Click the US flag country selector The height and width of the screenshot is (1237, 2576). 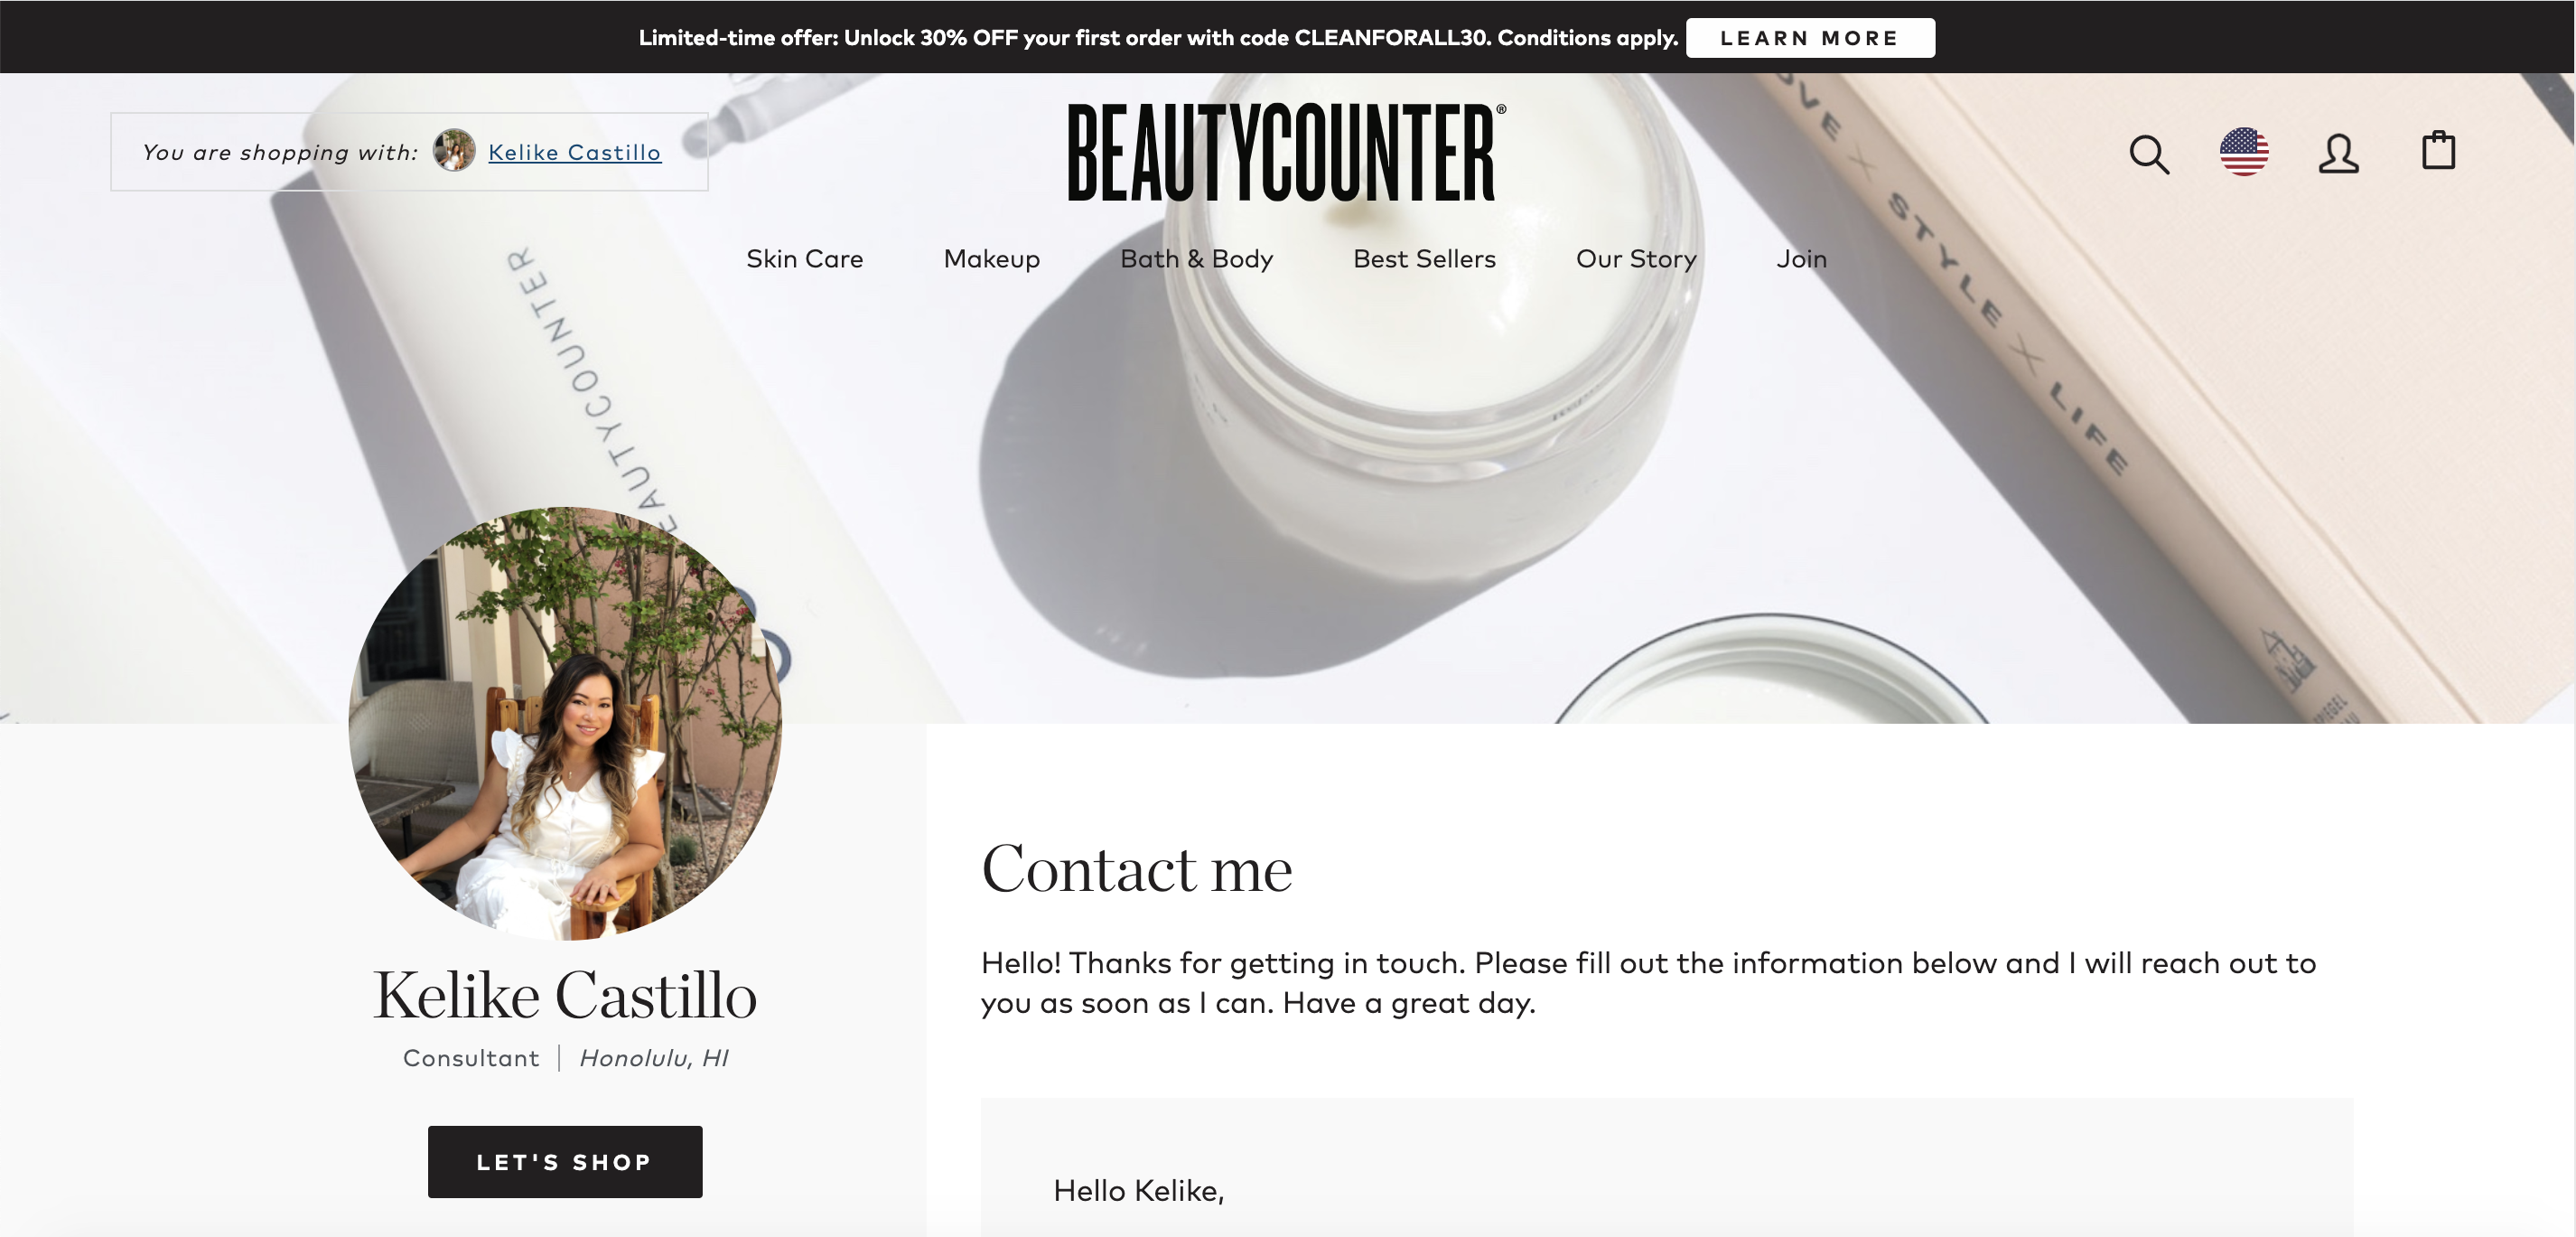click(2244, 152)
